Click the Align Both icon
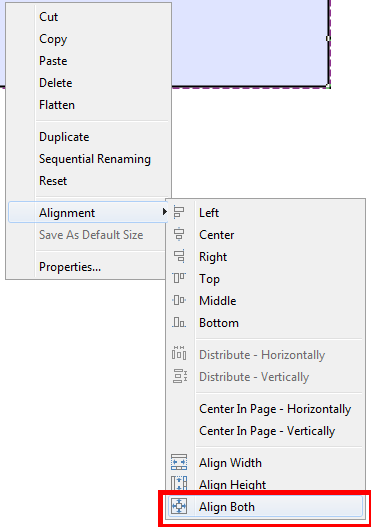 click(179, 506)
